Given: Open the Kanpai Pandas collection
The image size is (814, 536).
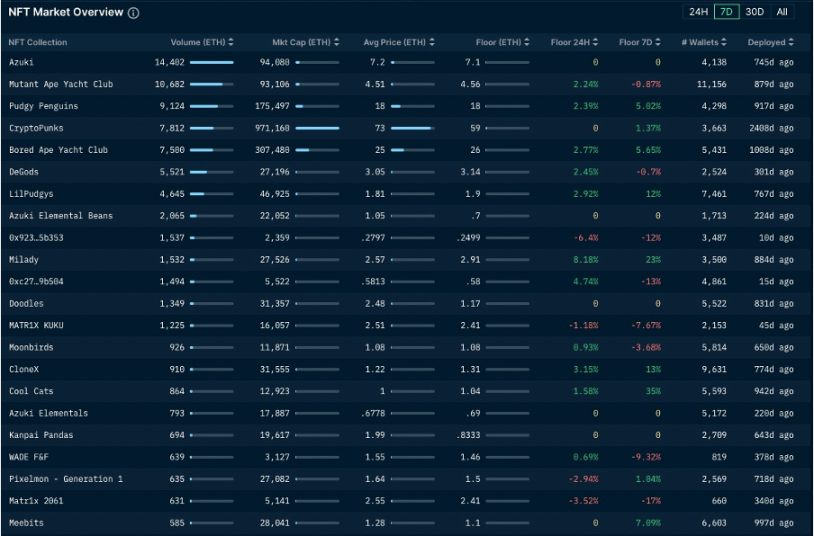Looking at the screenshot, I should point(41,435).
